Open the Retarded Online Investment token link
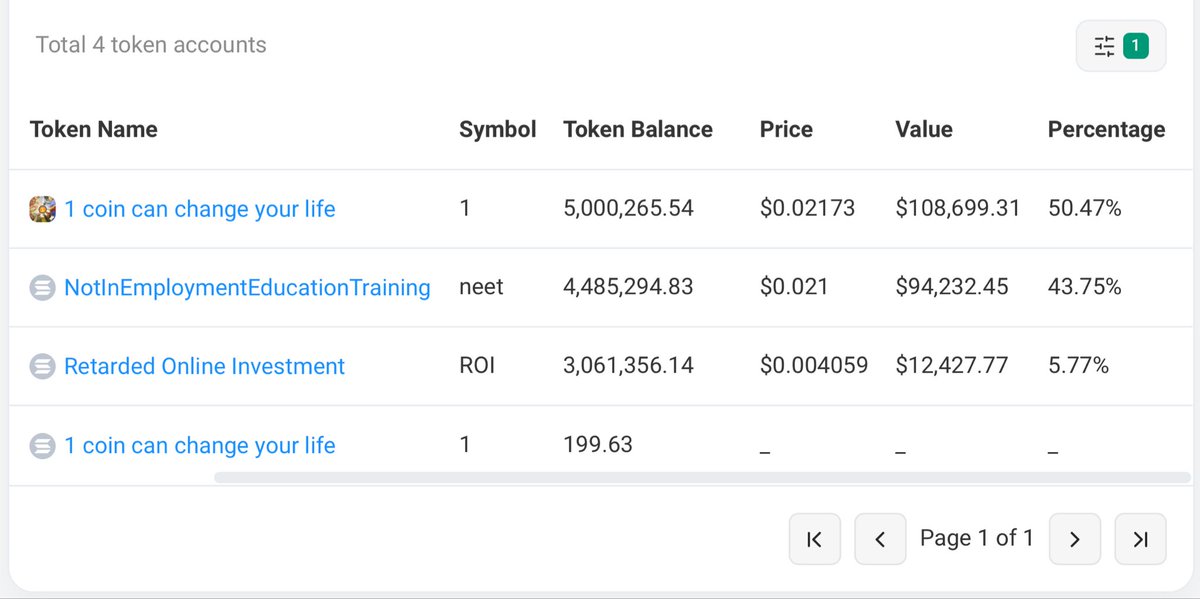 point(204,367)
